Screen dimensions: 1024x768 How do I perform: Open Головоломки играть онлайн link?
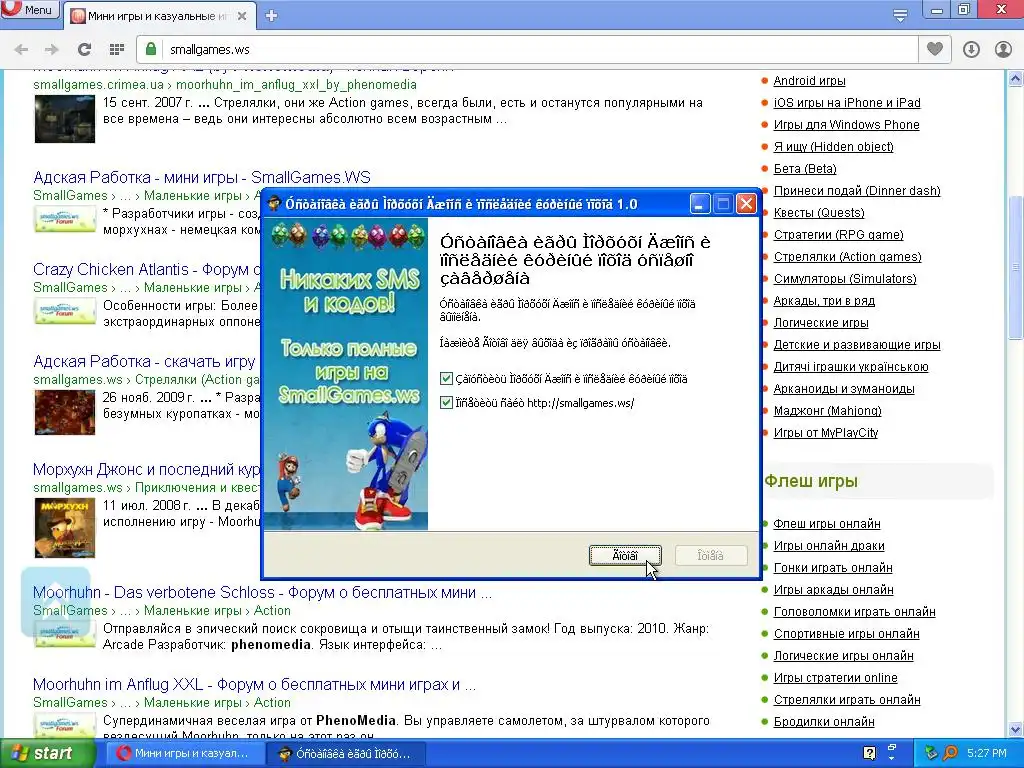pos(854,612)
